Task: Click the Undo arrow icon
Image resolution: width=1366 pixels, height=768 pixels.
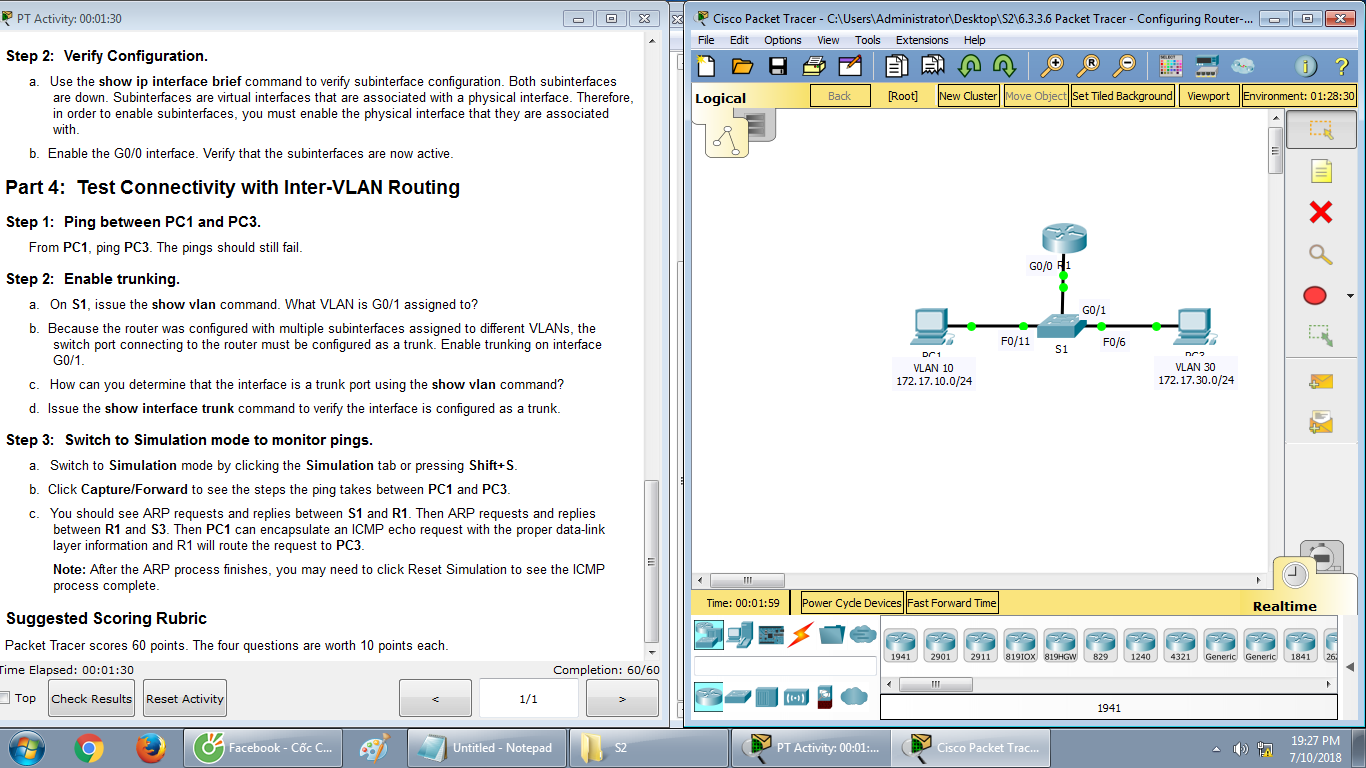Action: [x=969, y=66]
